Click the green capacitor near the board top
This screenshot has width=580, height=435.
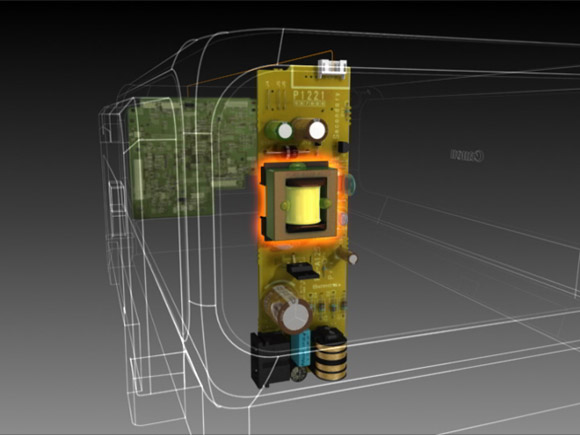tap(279, 130)
